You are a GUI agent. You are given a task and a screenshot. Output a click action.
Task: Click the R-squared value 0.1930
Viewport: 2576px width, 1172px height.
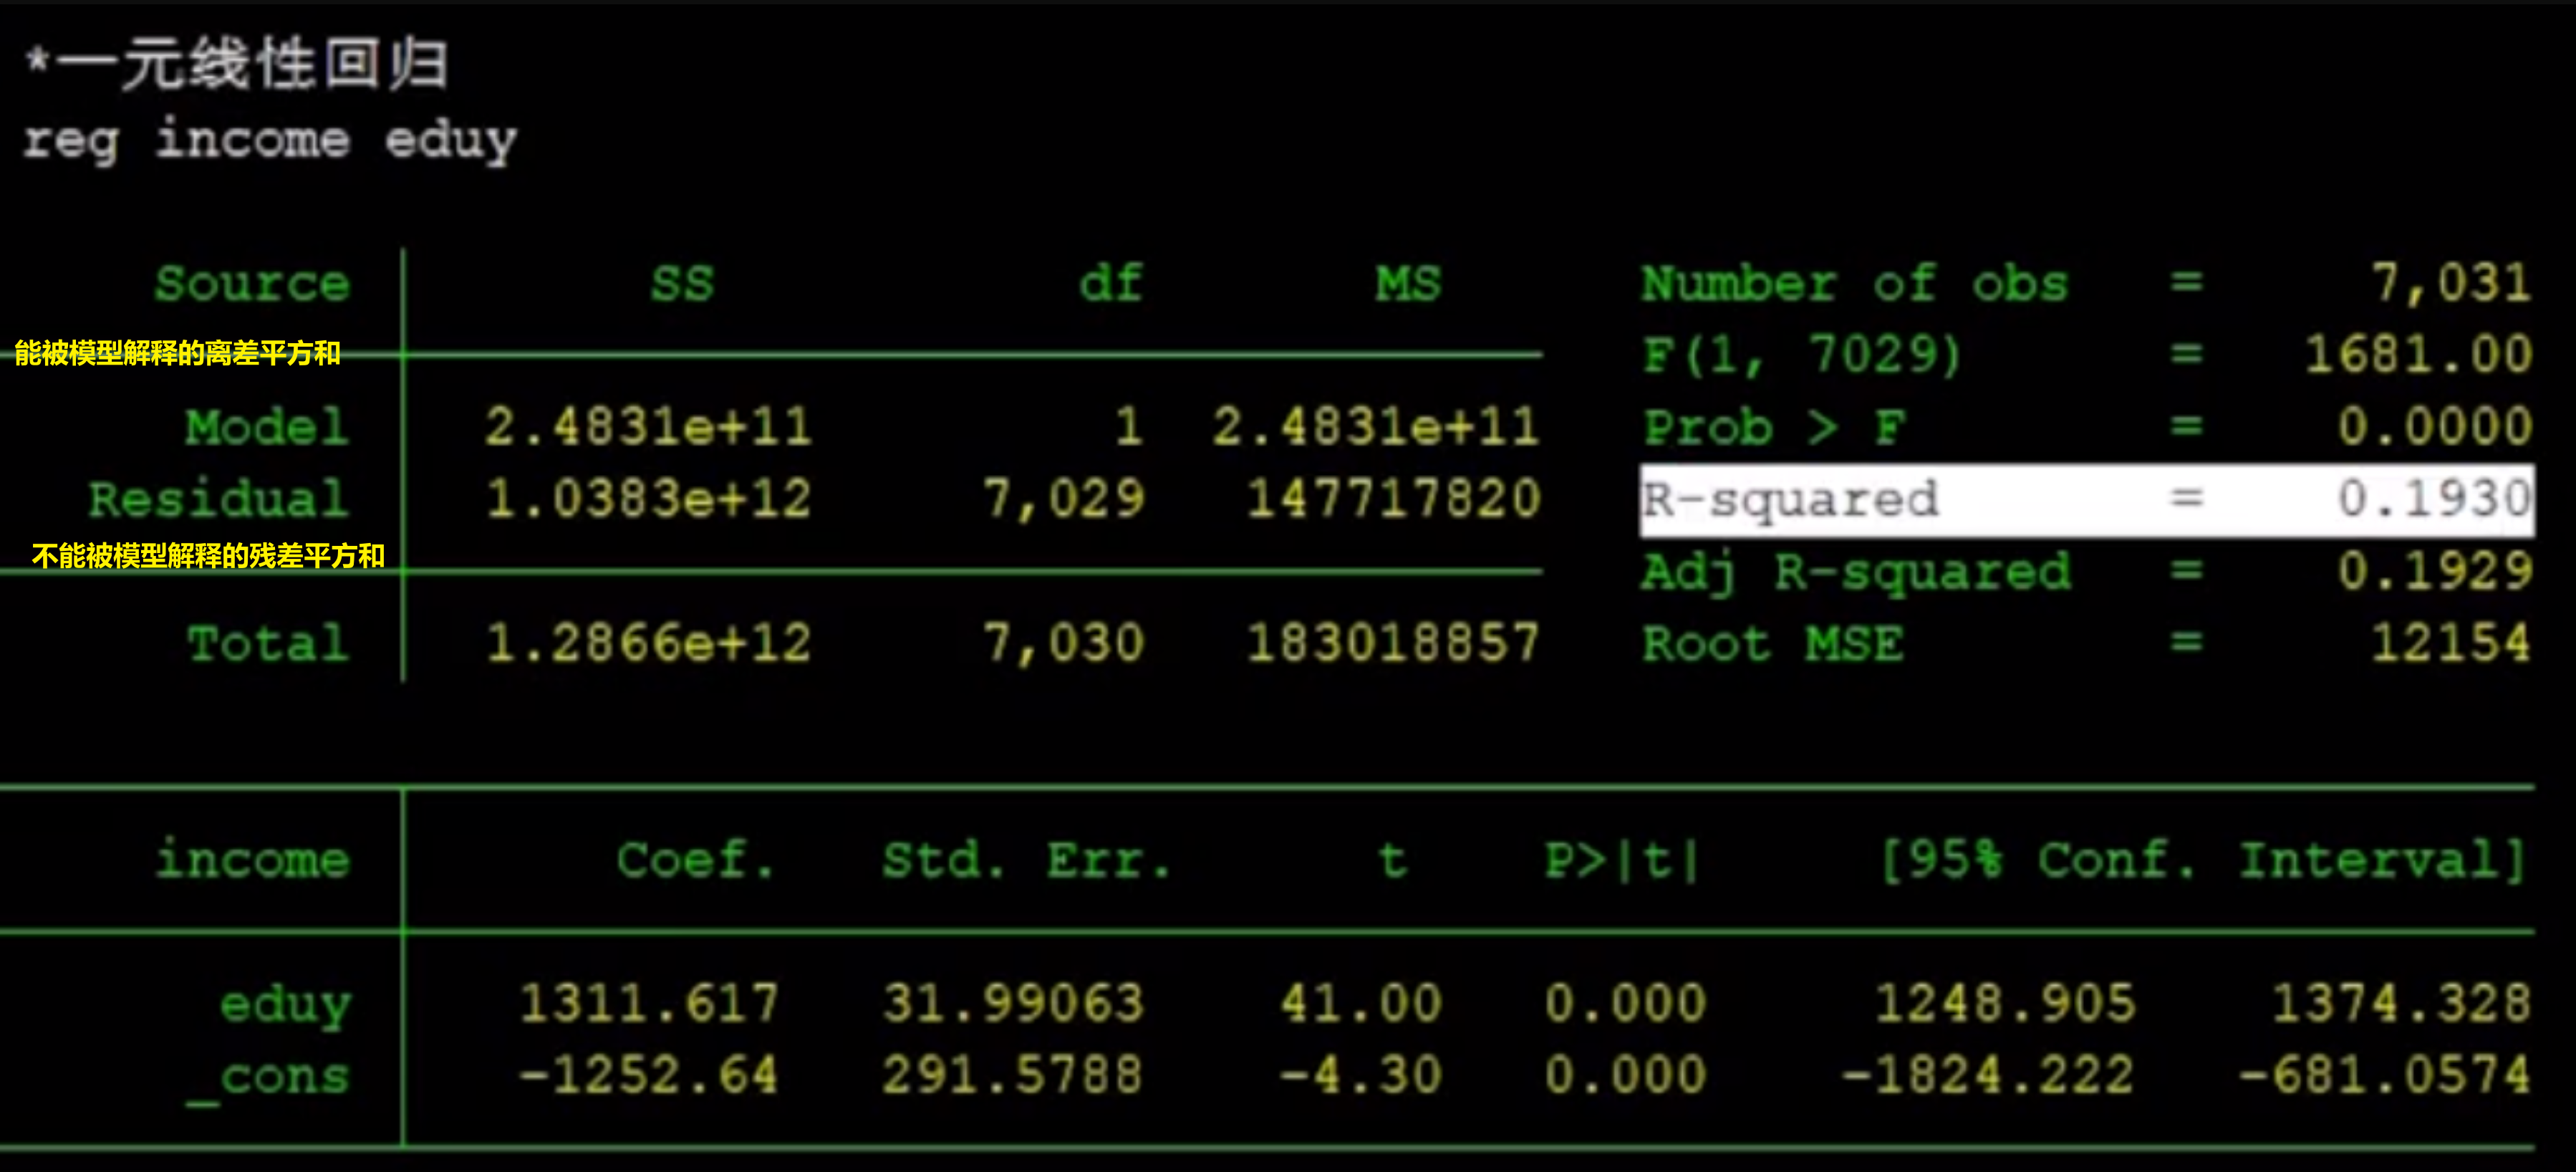[x=2433, y=499]
